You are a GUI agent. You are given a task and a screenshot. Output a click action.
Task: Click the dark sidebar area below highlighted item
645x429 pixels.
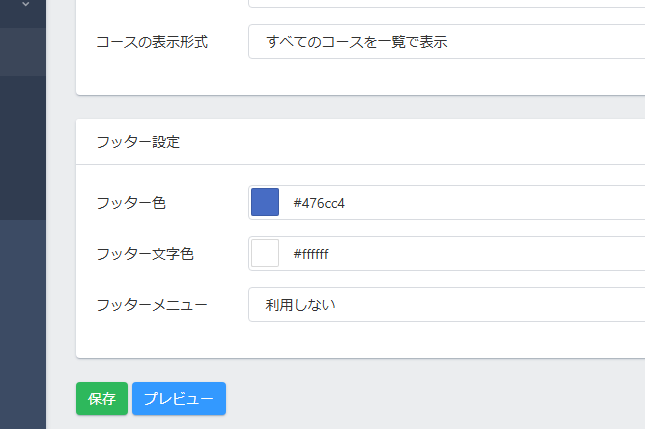(x=22, y=150)
